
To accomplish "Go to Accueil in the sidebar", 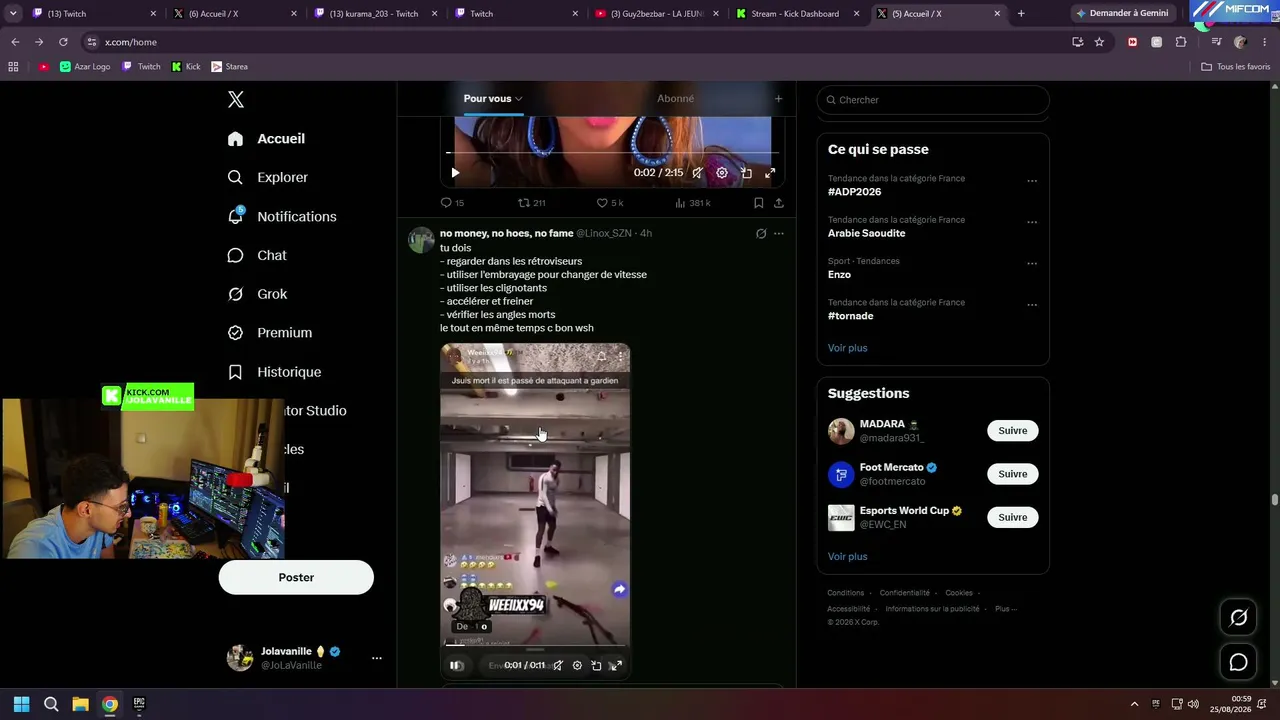I will [266, 139].
